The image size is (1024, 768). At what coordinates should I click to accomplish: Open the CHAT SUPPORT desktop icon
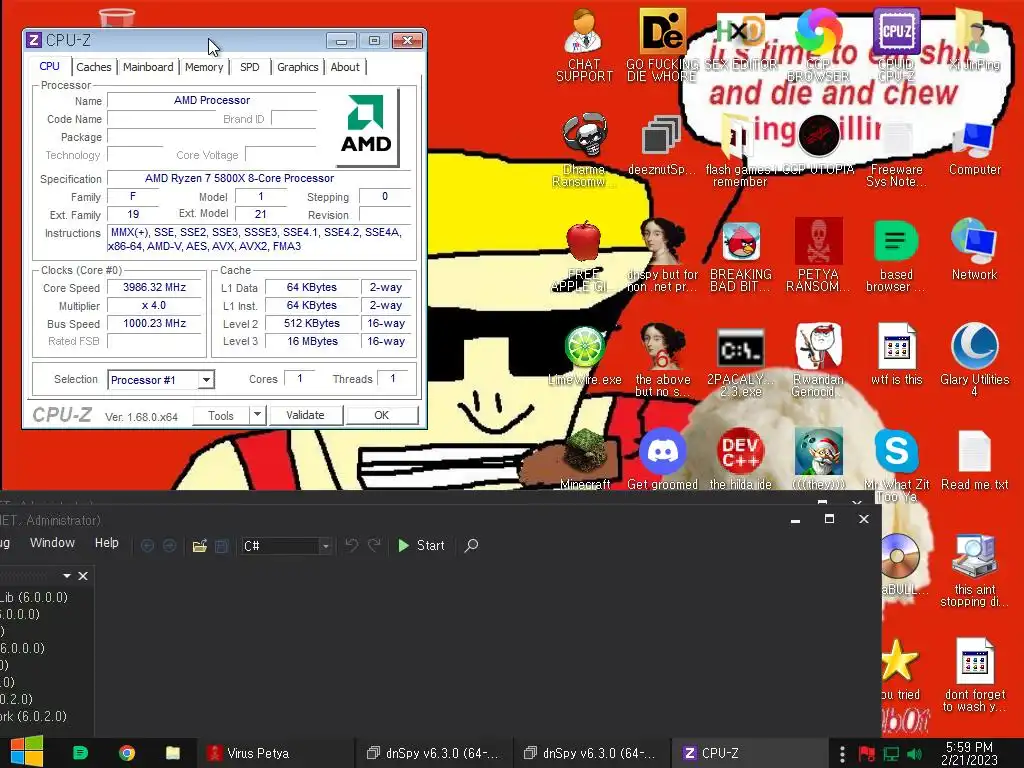(584, 44)
